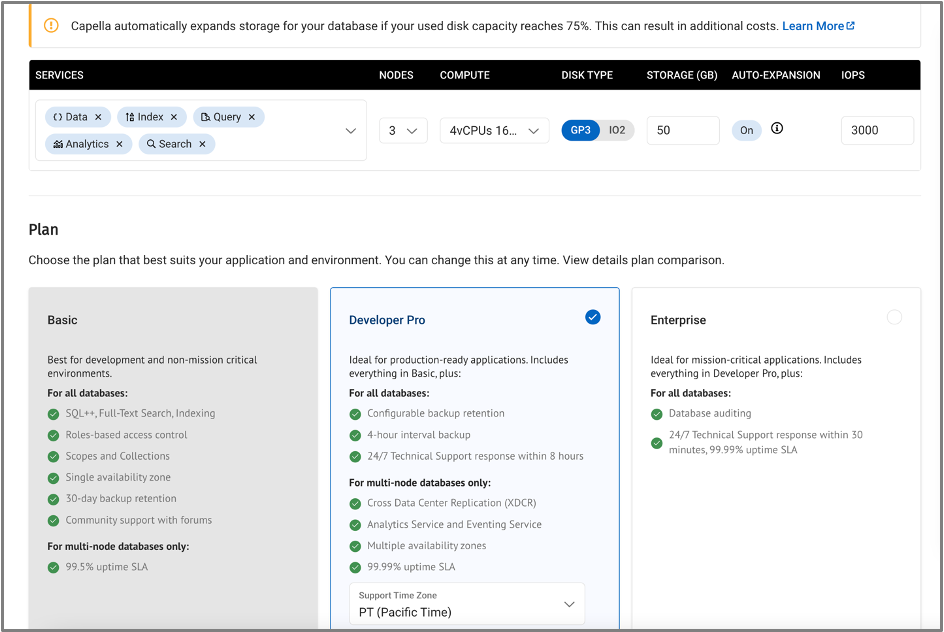
Task: Click the AUTO-EXPANSION column header
Action: coord(776,75)
